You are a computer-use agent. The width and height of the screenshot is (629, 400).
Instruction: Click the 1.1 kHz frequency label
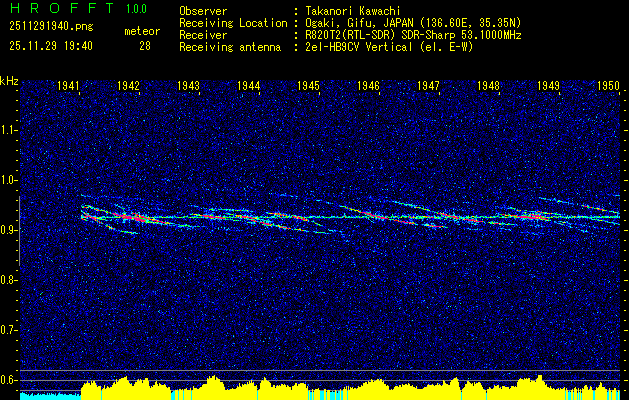click(x=8, y=130)
